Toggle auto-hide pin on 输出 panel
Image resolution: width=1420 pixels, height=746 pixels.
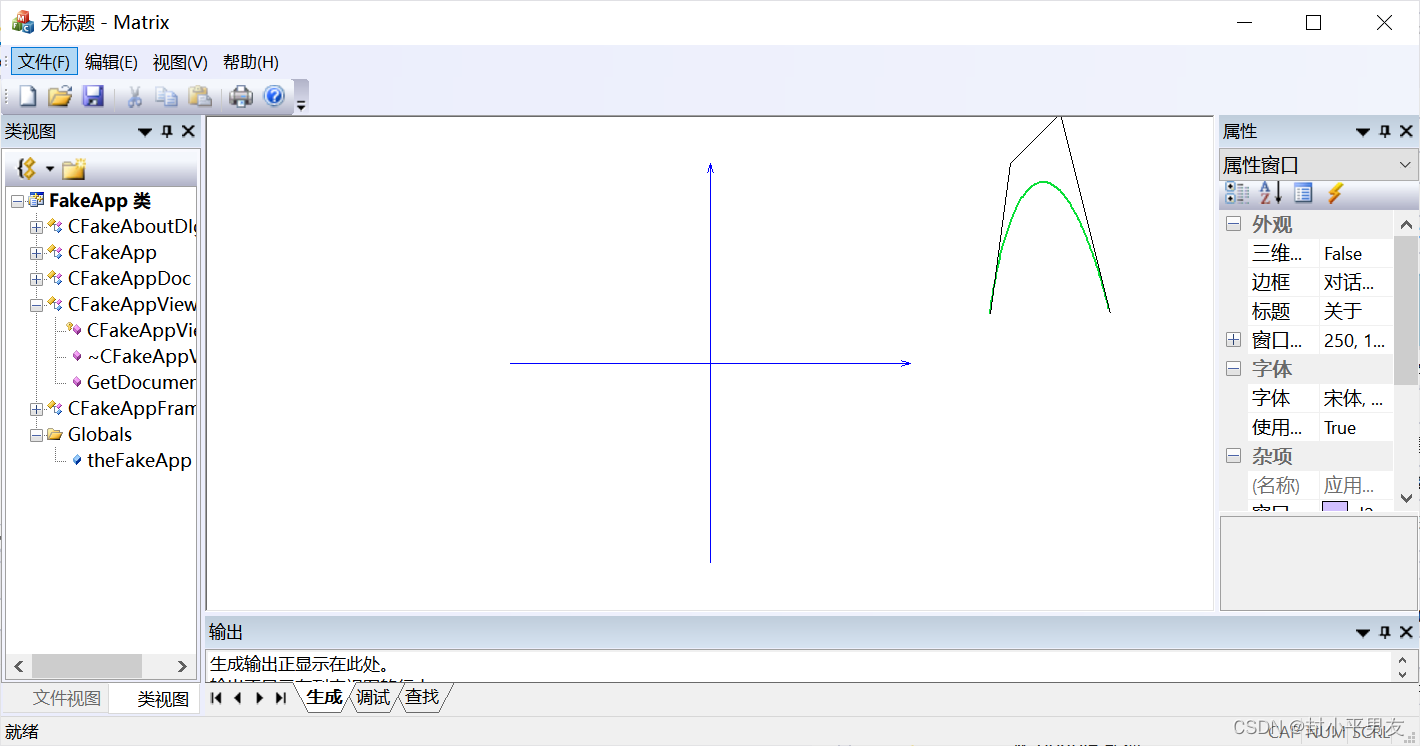pos(1385,632)
